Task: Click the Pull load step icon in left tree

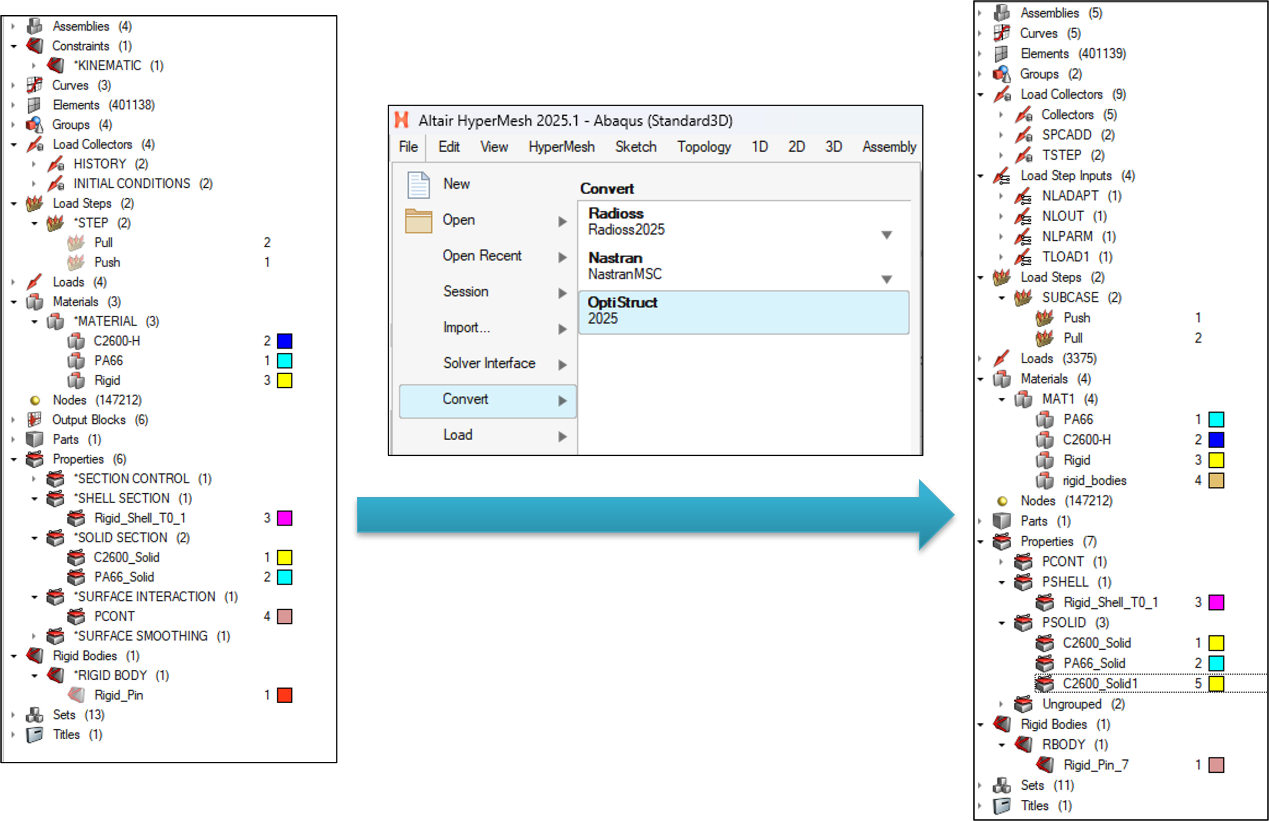Action: (x=77, y=243)
